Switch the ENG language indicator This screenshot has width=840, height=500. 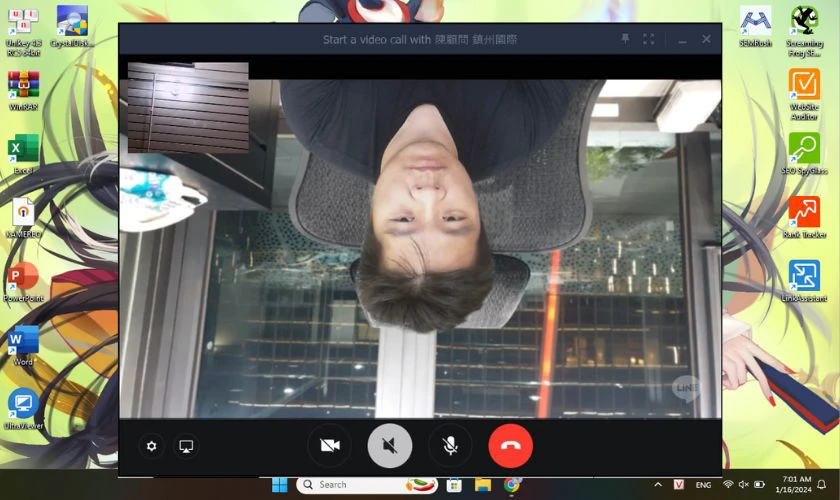[703, 485]
